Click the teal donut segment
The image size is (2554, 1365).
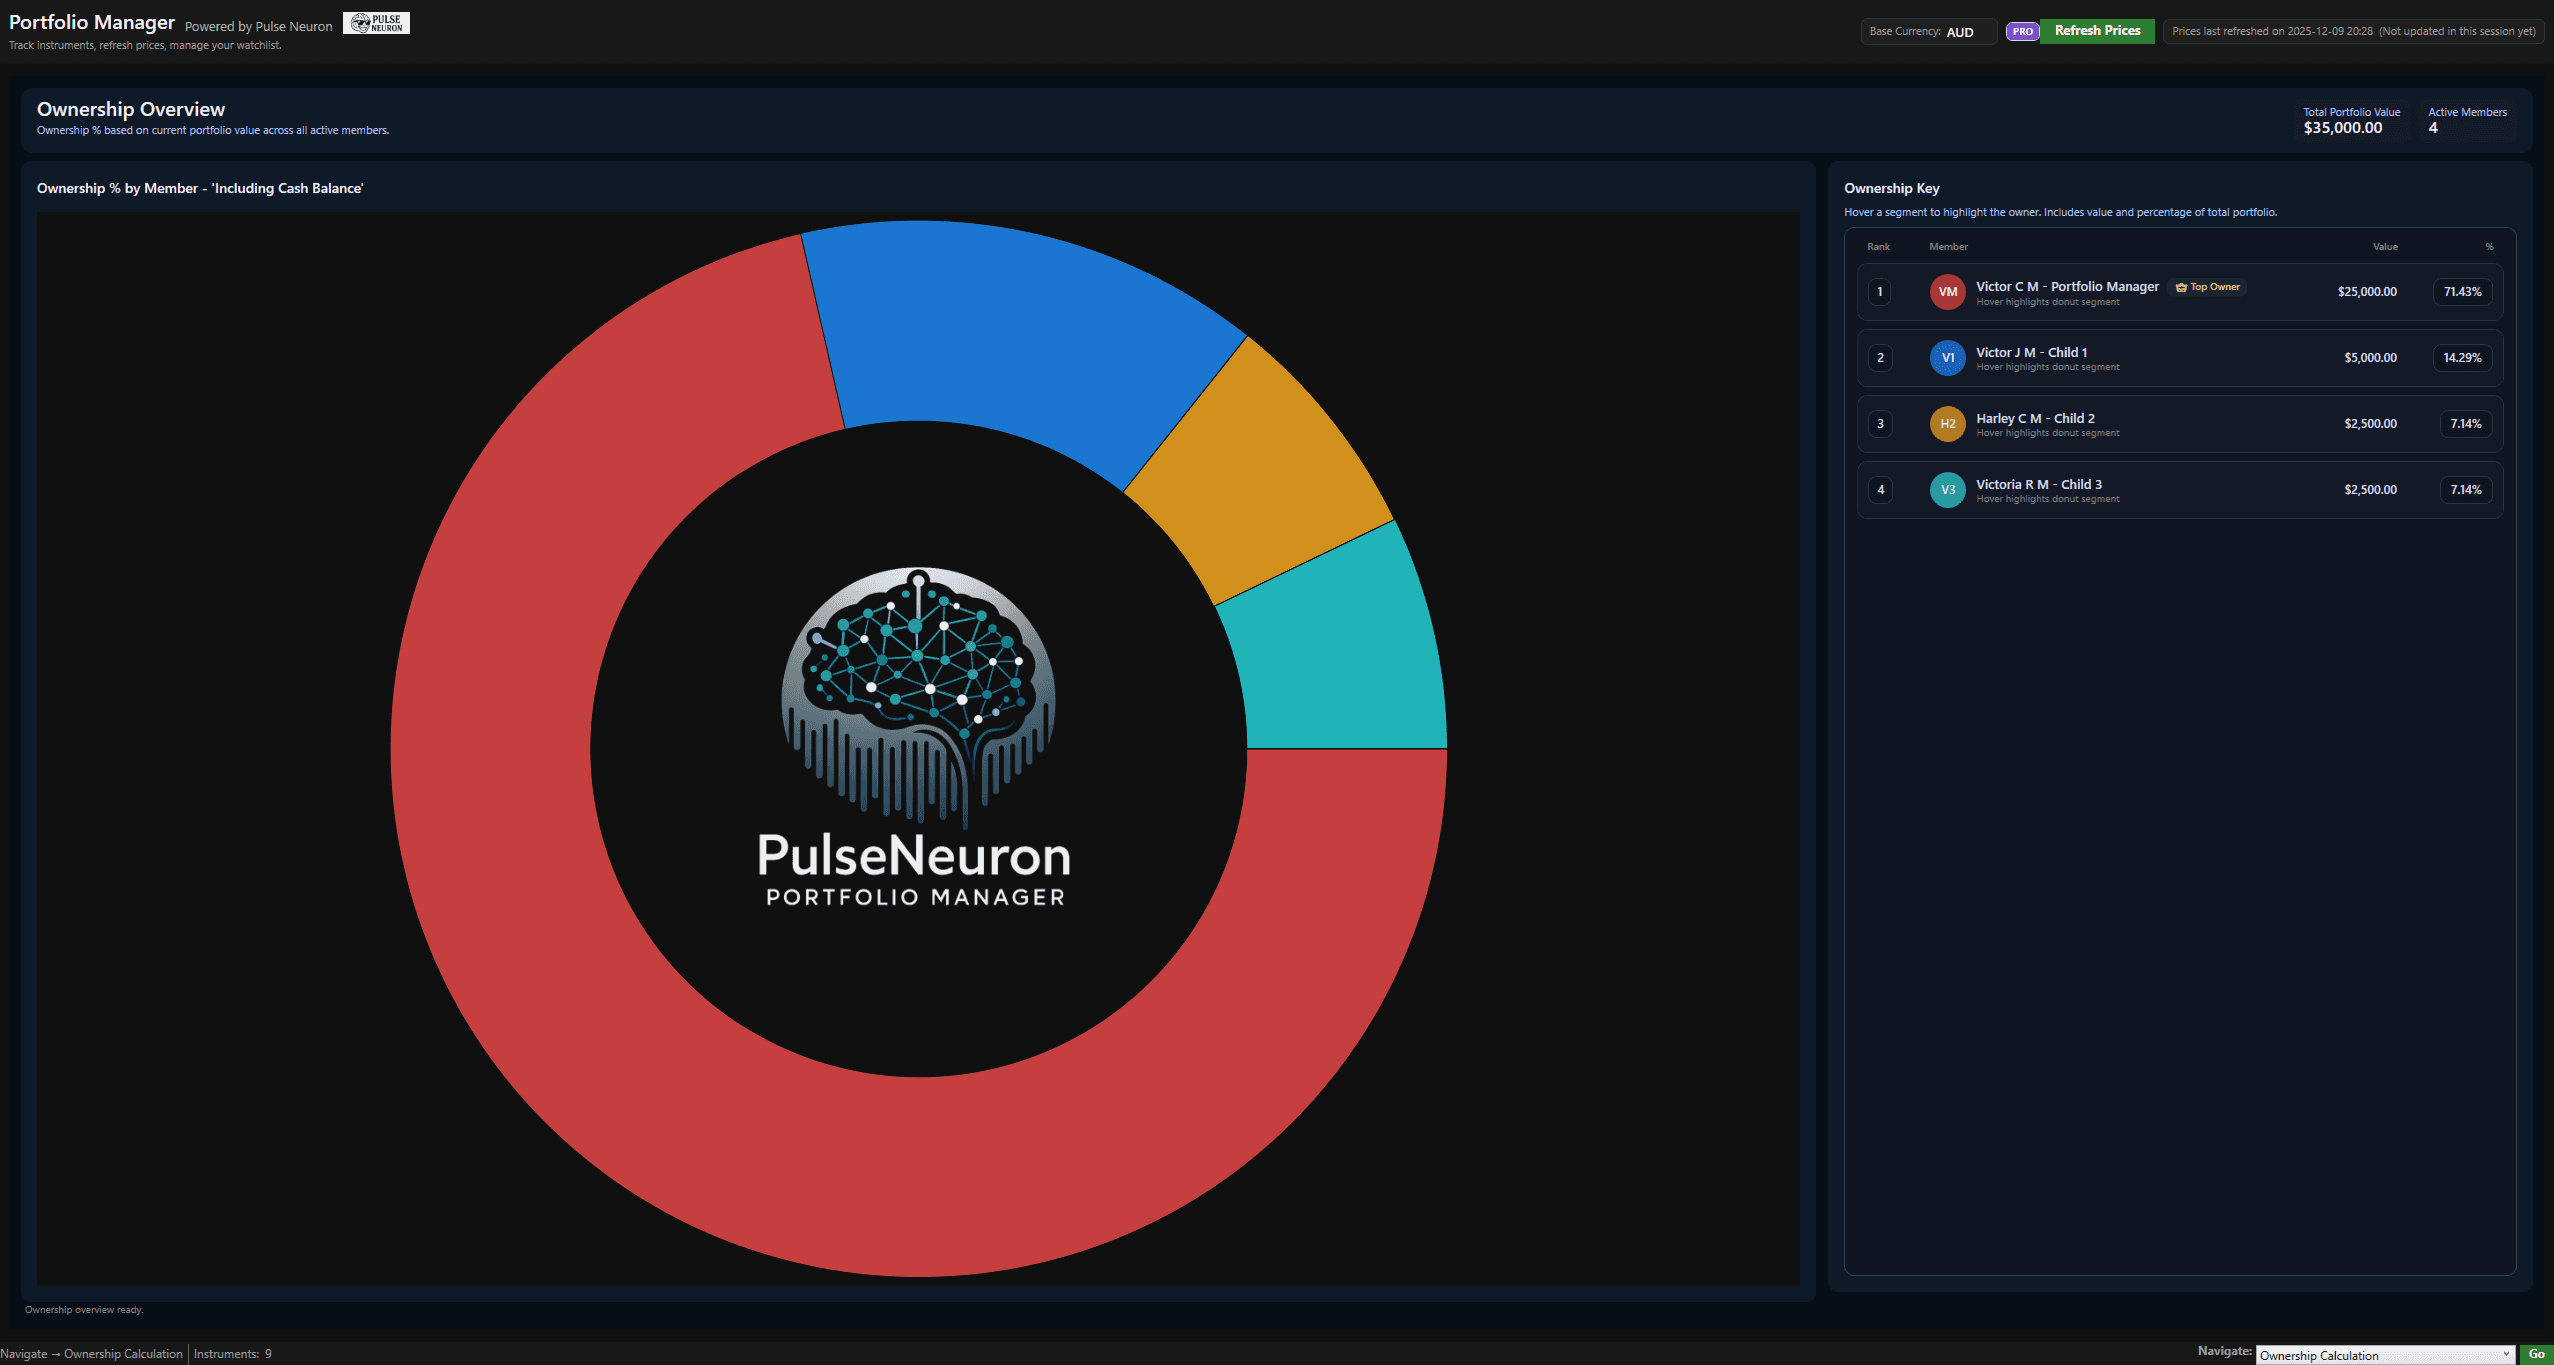click(x=1335, y=655)
